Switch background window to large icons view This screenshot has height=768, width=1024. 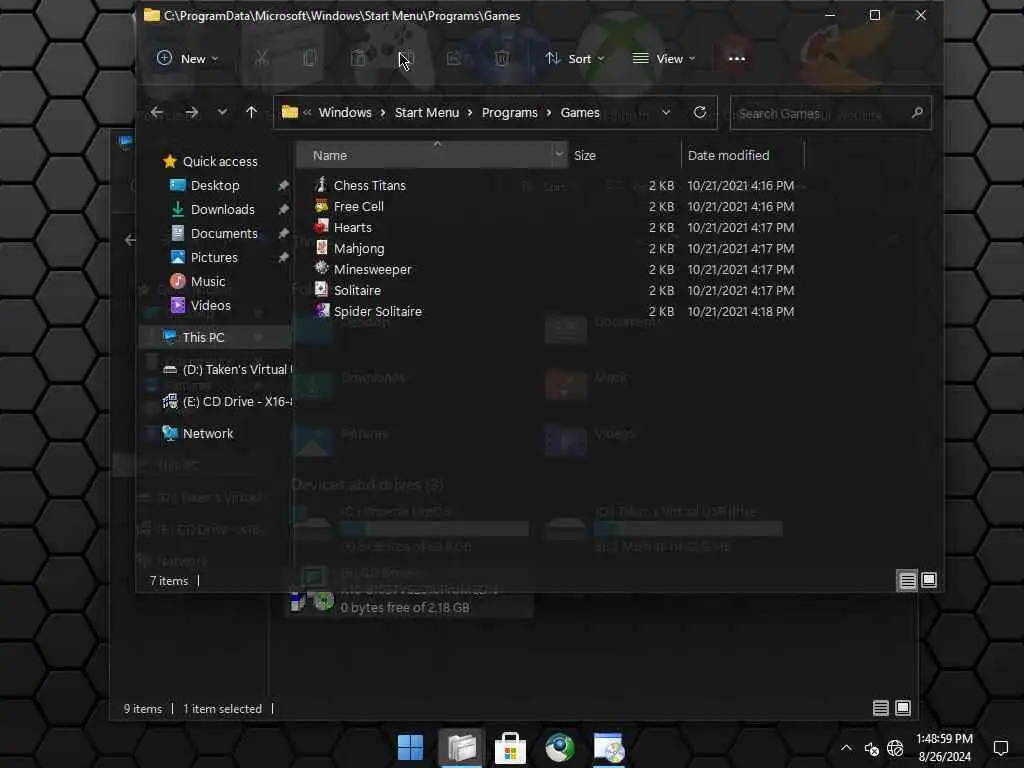903,708
